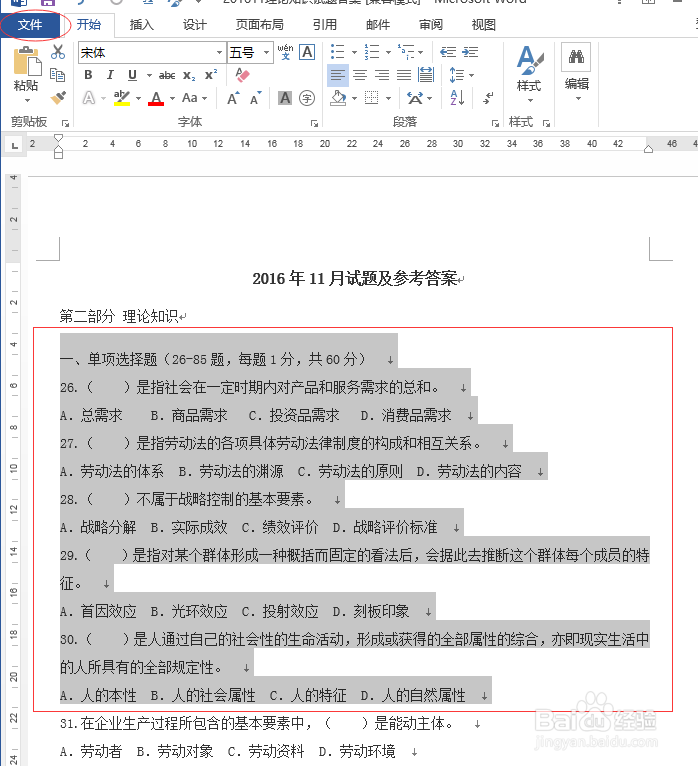Open the 文件 (File) tab
Screen dimensions: 698x766
coord(30,24)
